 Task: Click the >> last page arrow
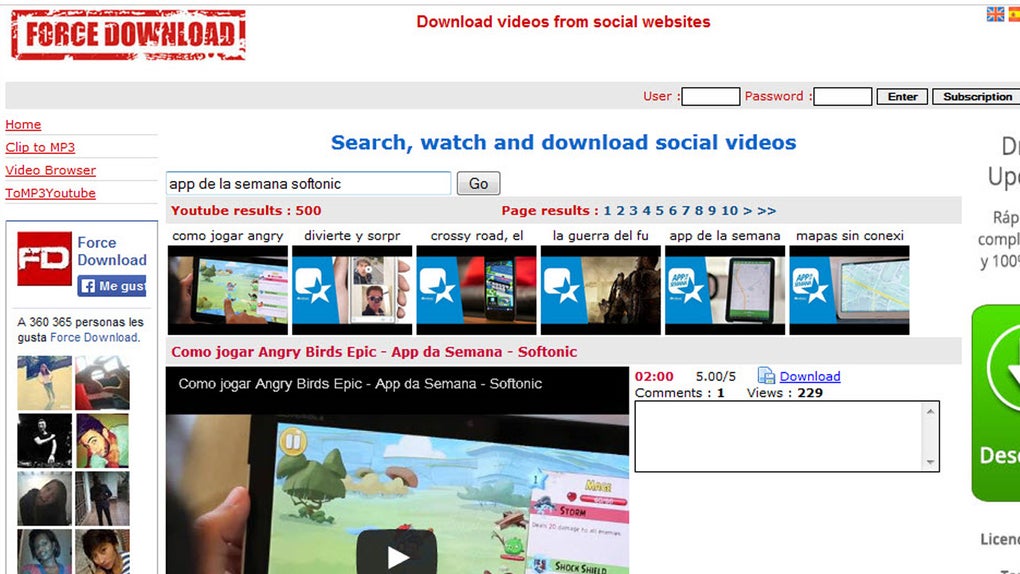coord(766,211)
